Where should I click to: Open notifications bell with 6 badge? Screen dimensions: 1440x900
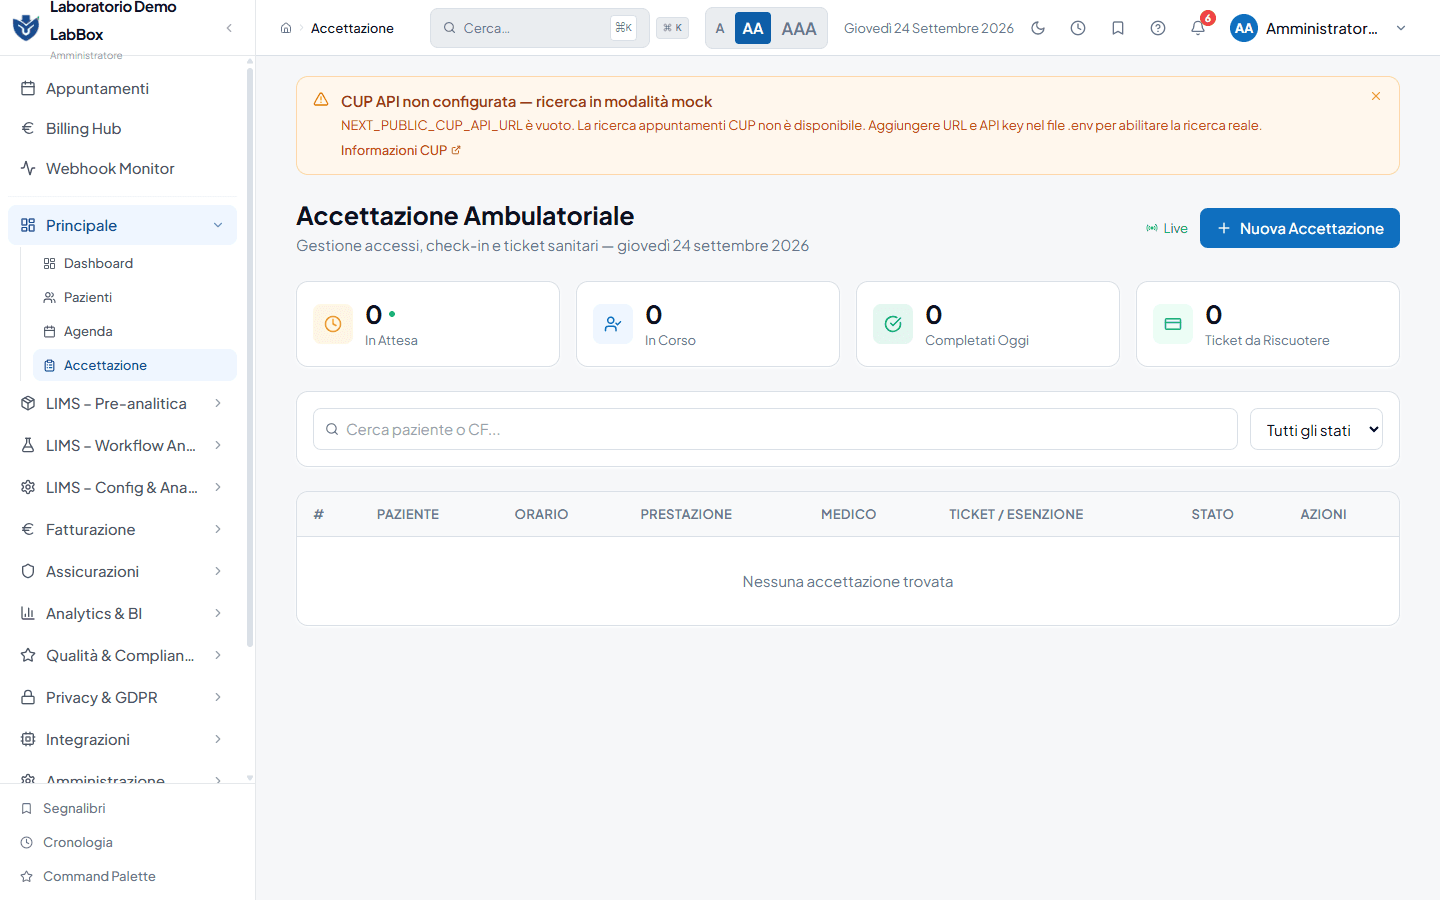(1198, 28)
